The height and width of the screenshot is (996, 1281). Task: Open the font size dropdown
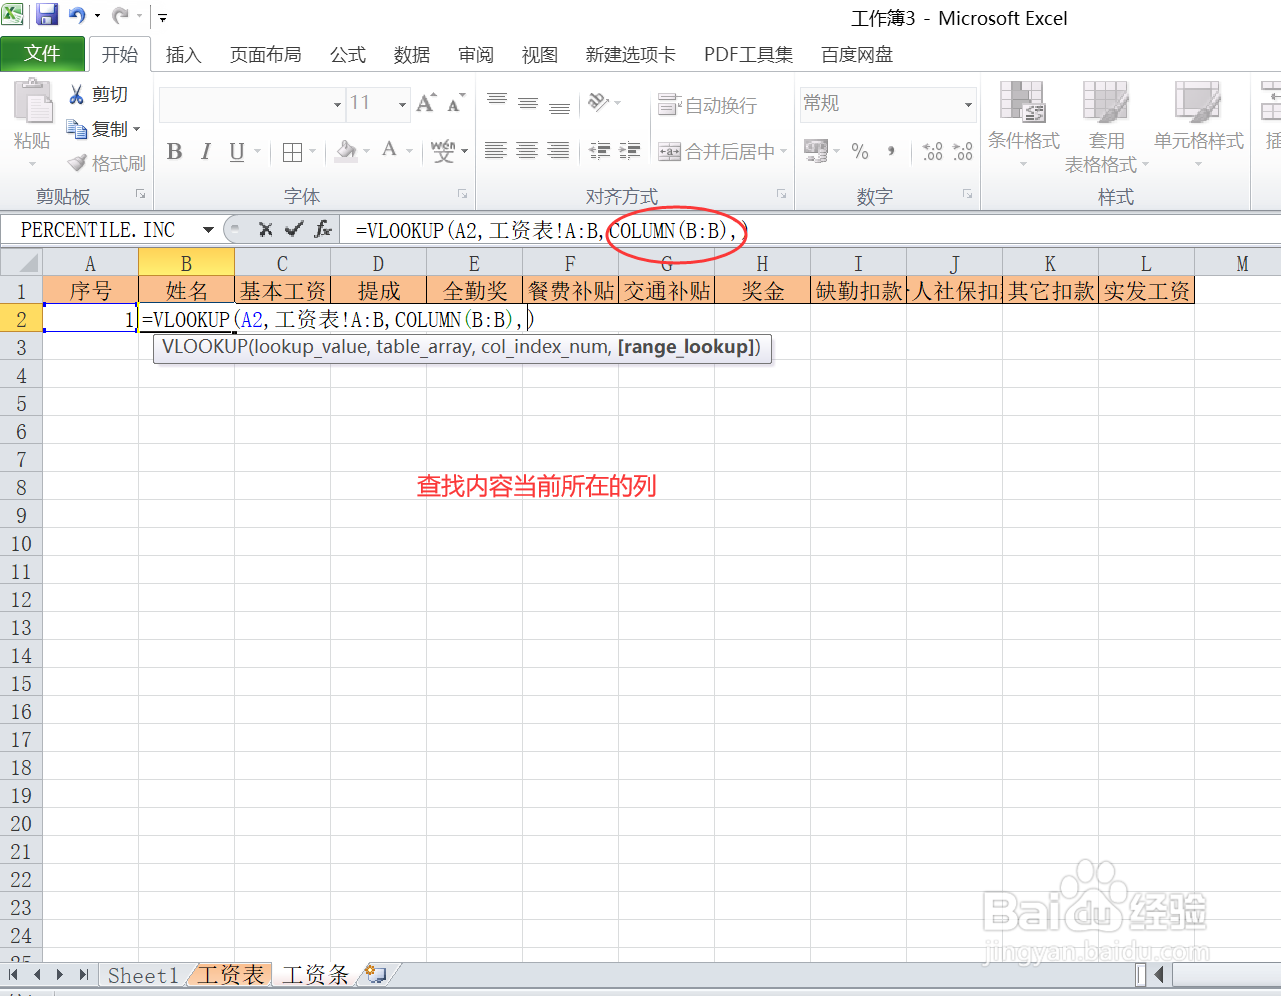point(402,103)
